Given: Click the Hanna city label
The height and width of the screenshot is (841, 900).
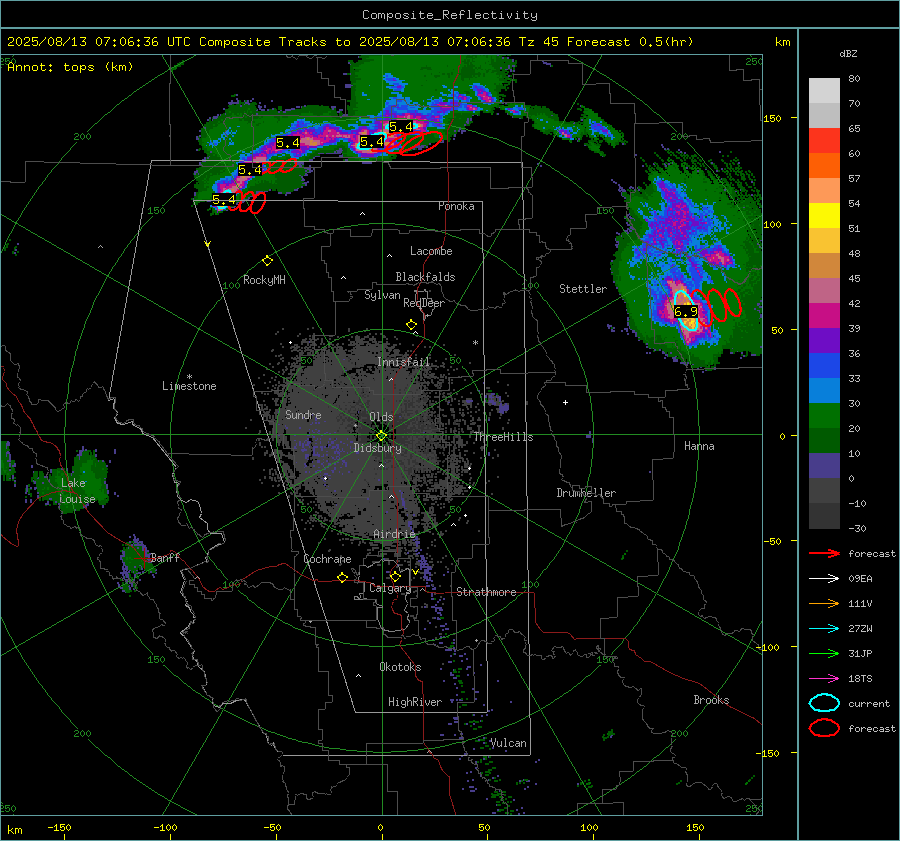Looking at the screenshot, I should [x=699, y=446].
